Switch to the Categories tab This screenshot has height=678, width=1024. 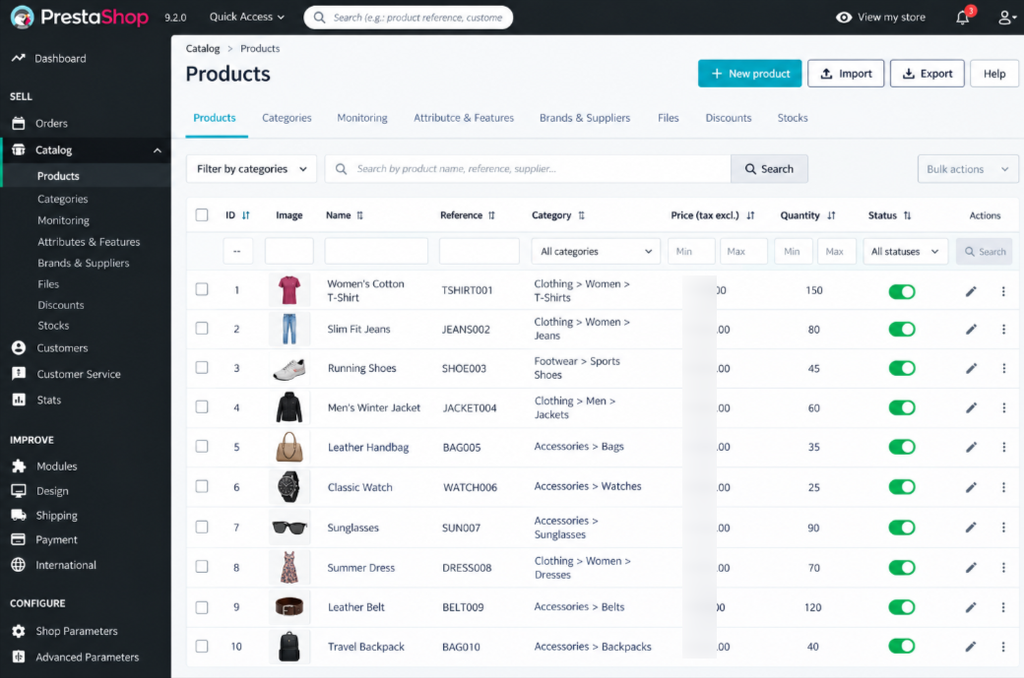click(x=287, y=118)
